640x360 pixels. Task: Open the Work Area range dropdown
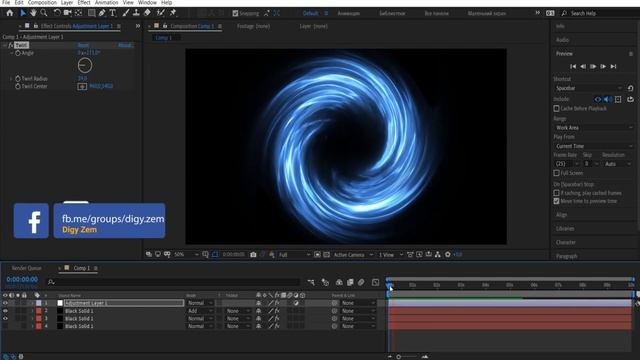click(x=594, y=128)
